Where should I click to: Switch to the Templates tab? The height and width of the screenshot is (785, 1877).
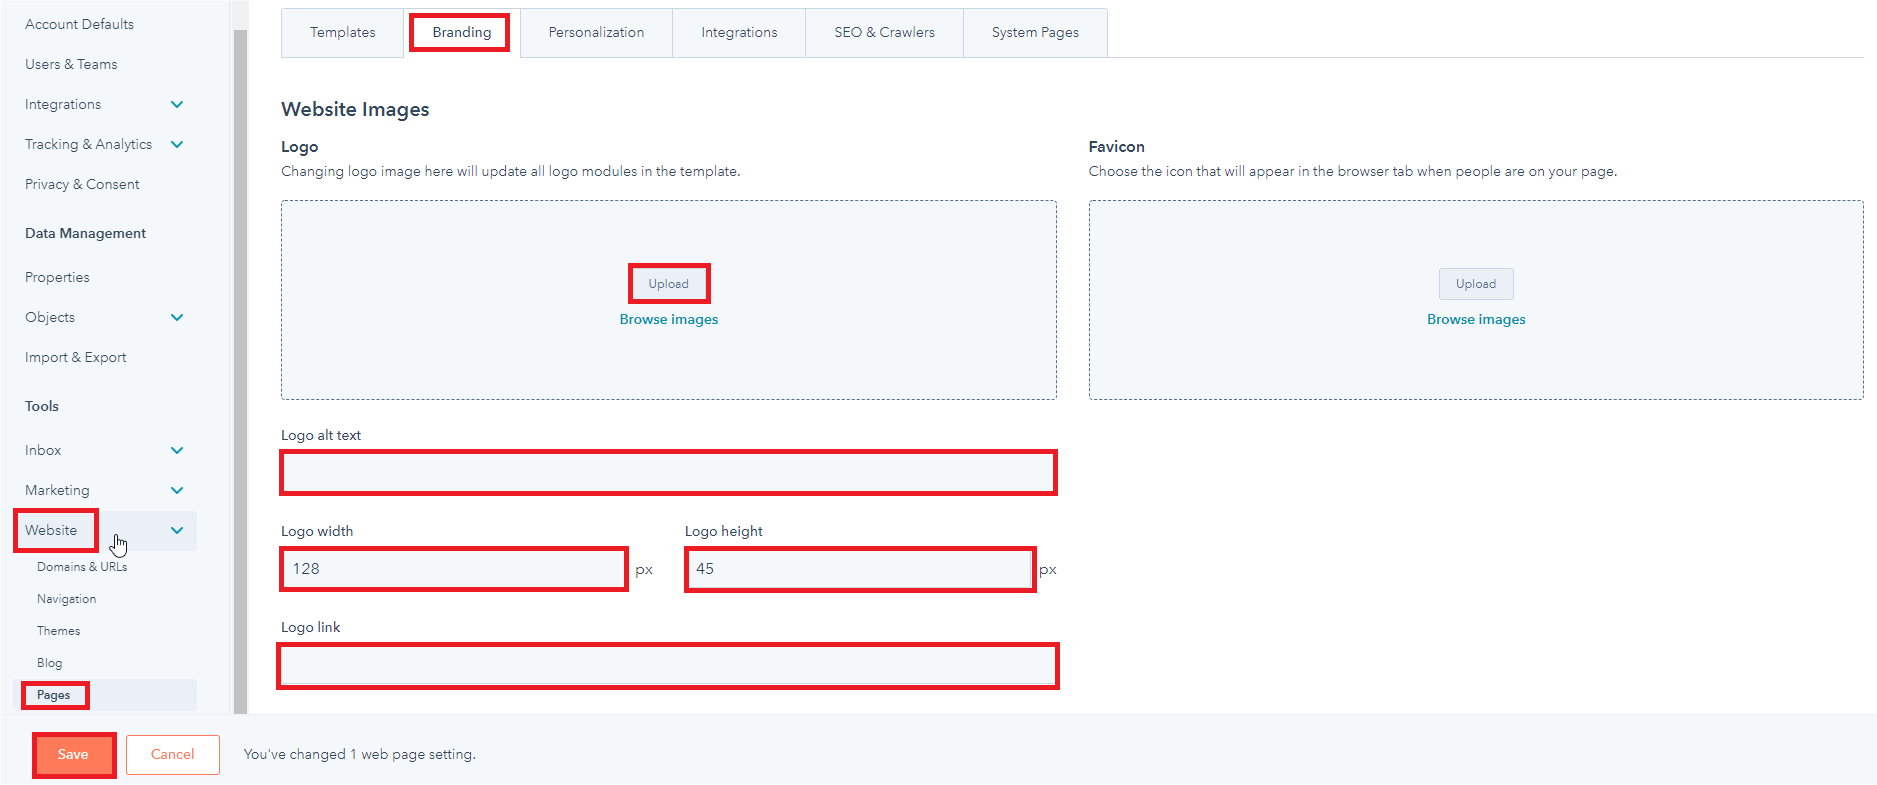pyautogui.click(x=342, y=33)
